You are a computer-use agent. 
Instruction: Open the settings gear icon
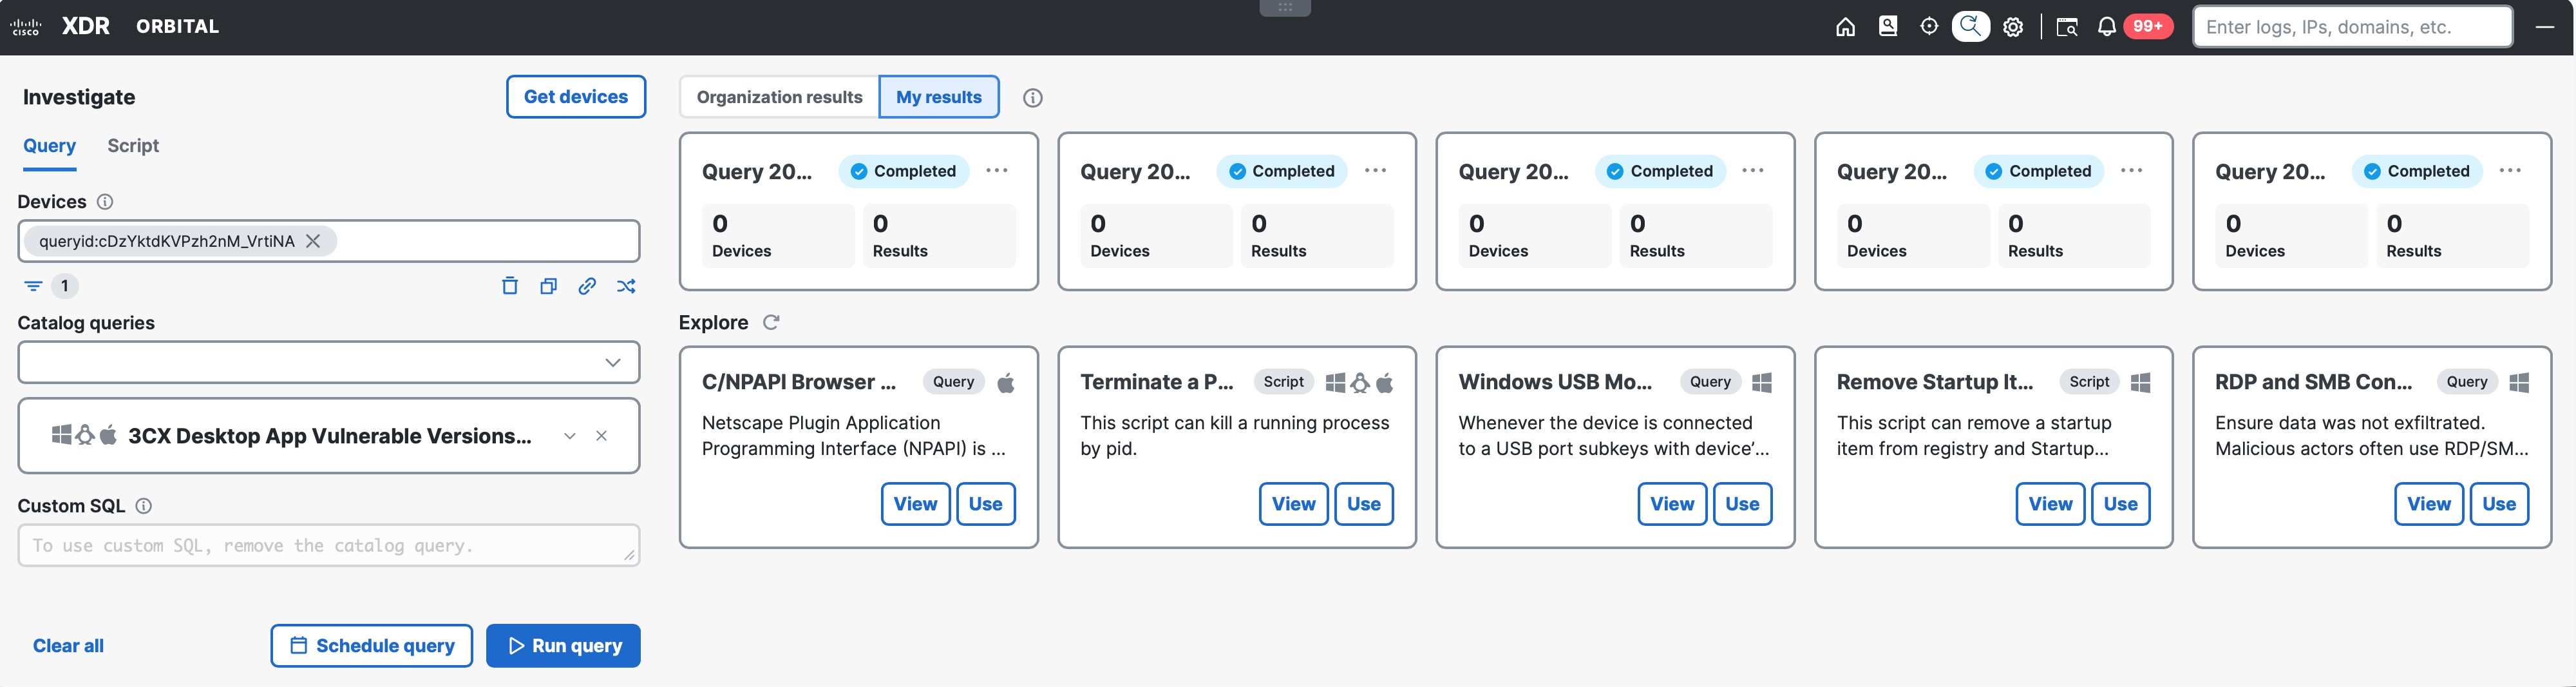click(x=2012, y=27)
